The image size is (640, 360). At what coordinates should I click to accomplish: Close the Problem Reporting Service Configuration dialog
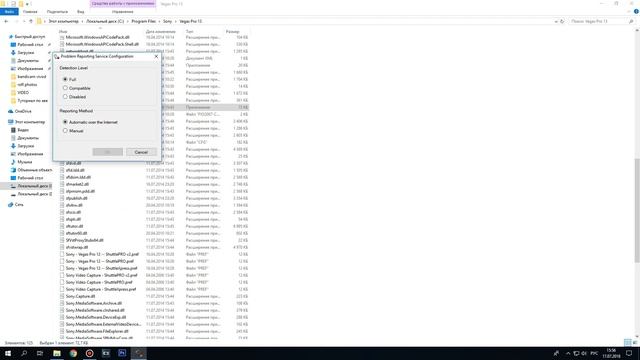click(x=156, y=56)
